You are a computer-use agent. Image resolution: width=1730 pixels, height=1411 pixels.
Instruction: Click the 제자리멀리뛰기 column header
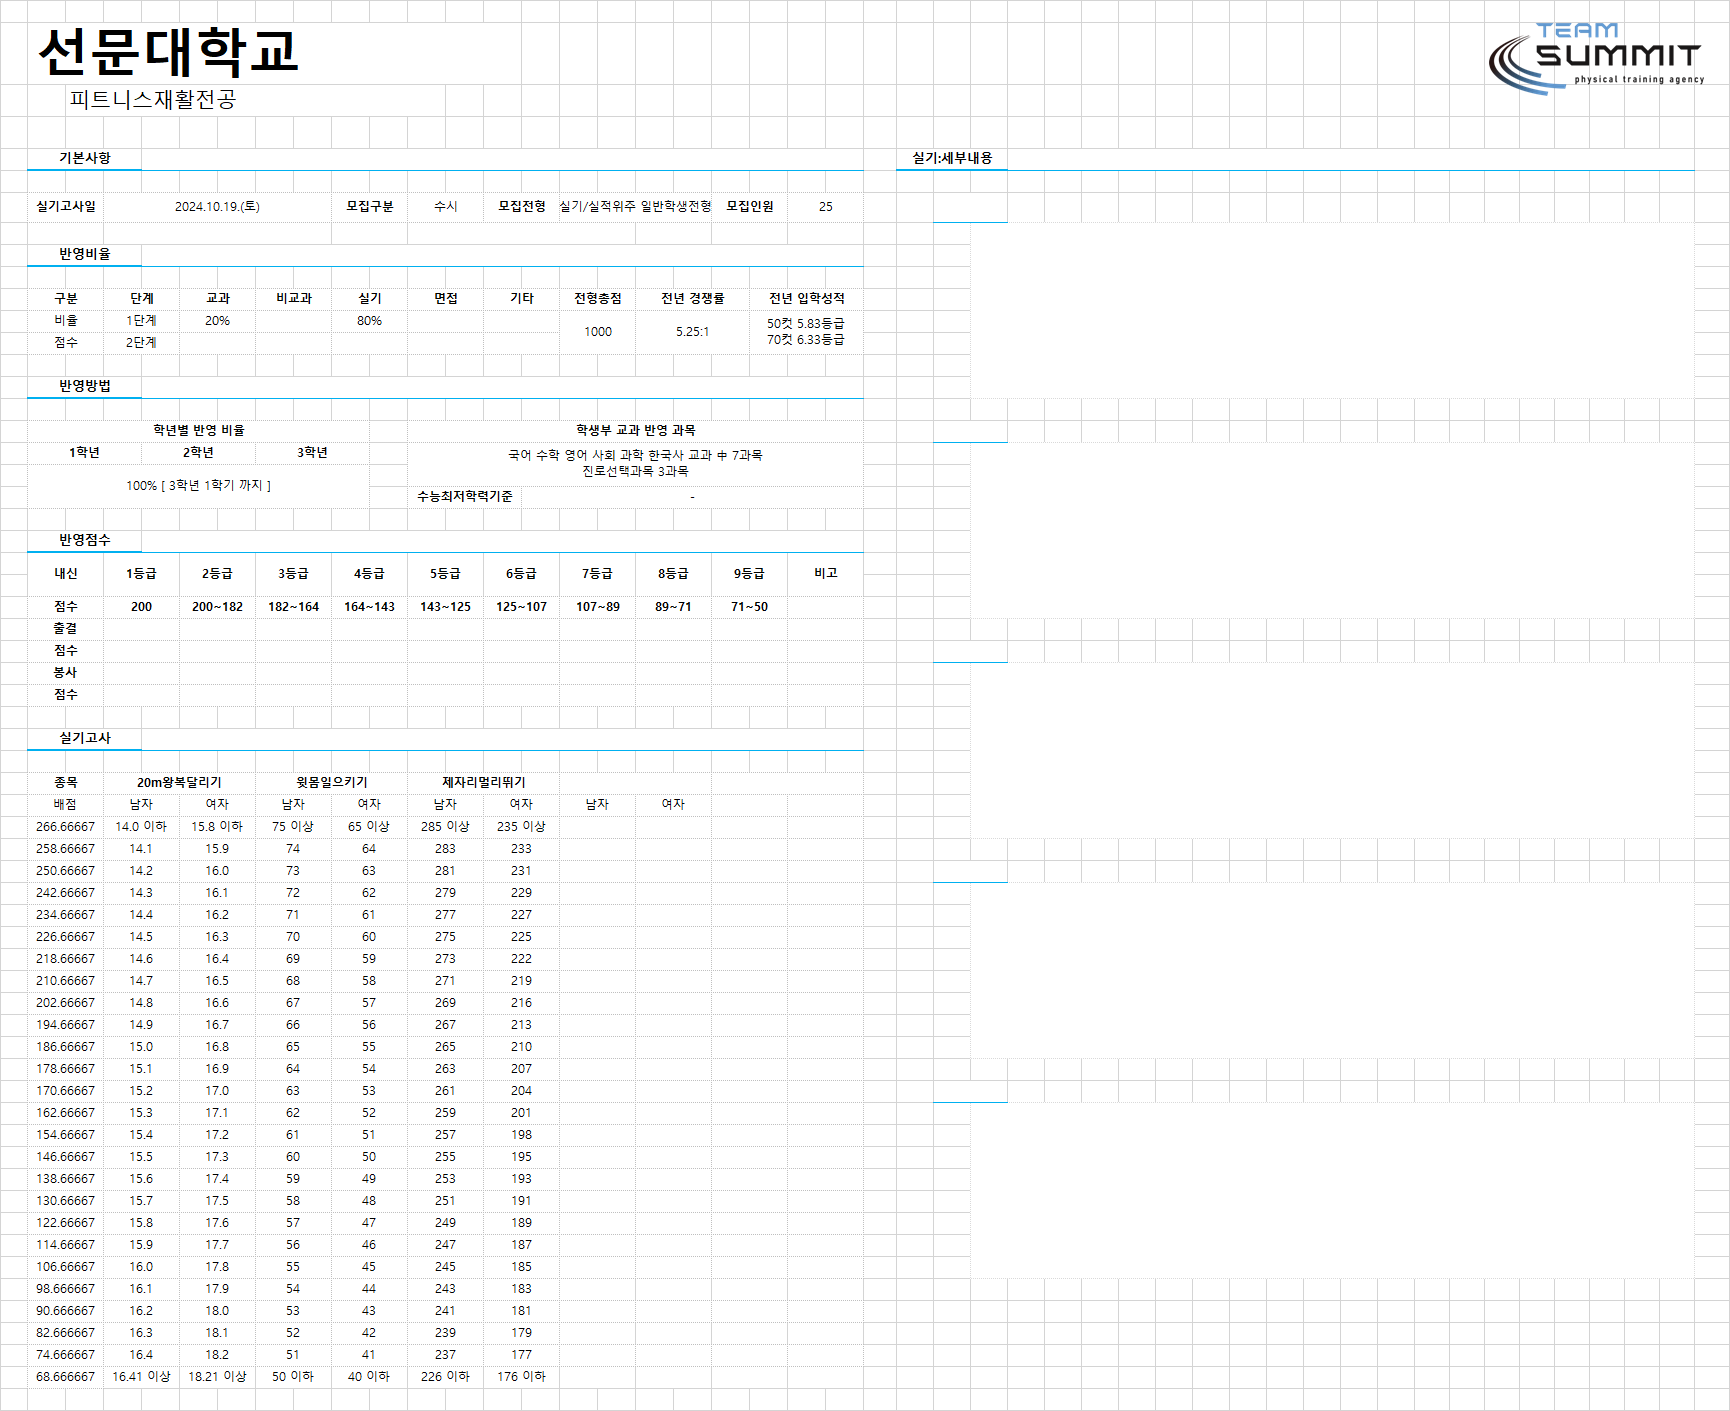pos(483,783)
